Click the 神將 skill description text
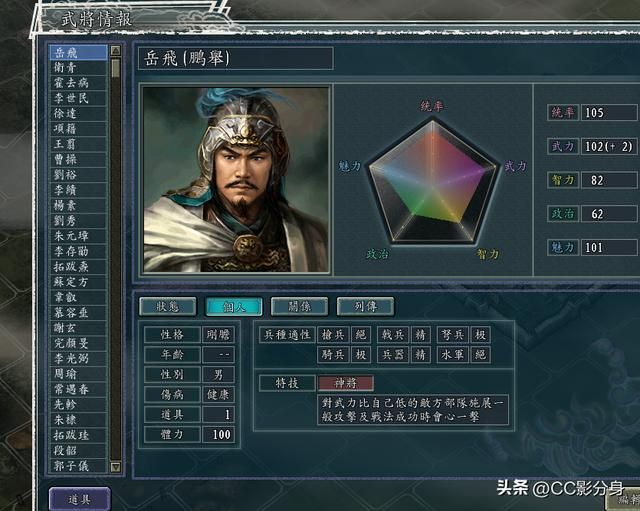 tap(413, 410)
